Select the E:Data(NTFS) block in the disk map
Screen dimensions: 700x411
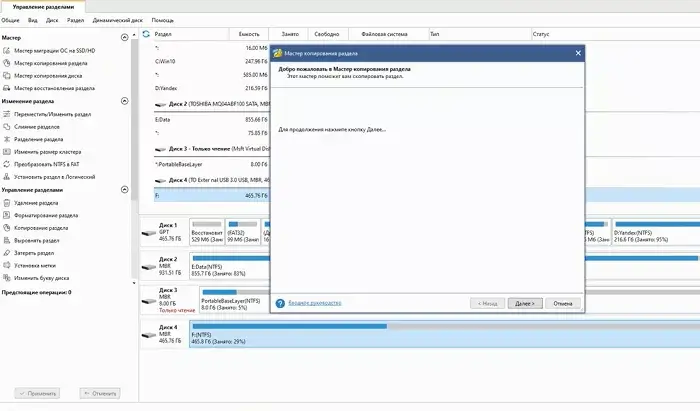point(230,267)
